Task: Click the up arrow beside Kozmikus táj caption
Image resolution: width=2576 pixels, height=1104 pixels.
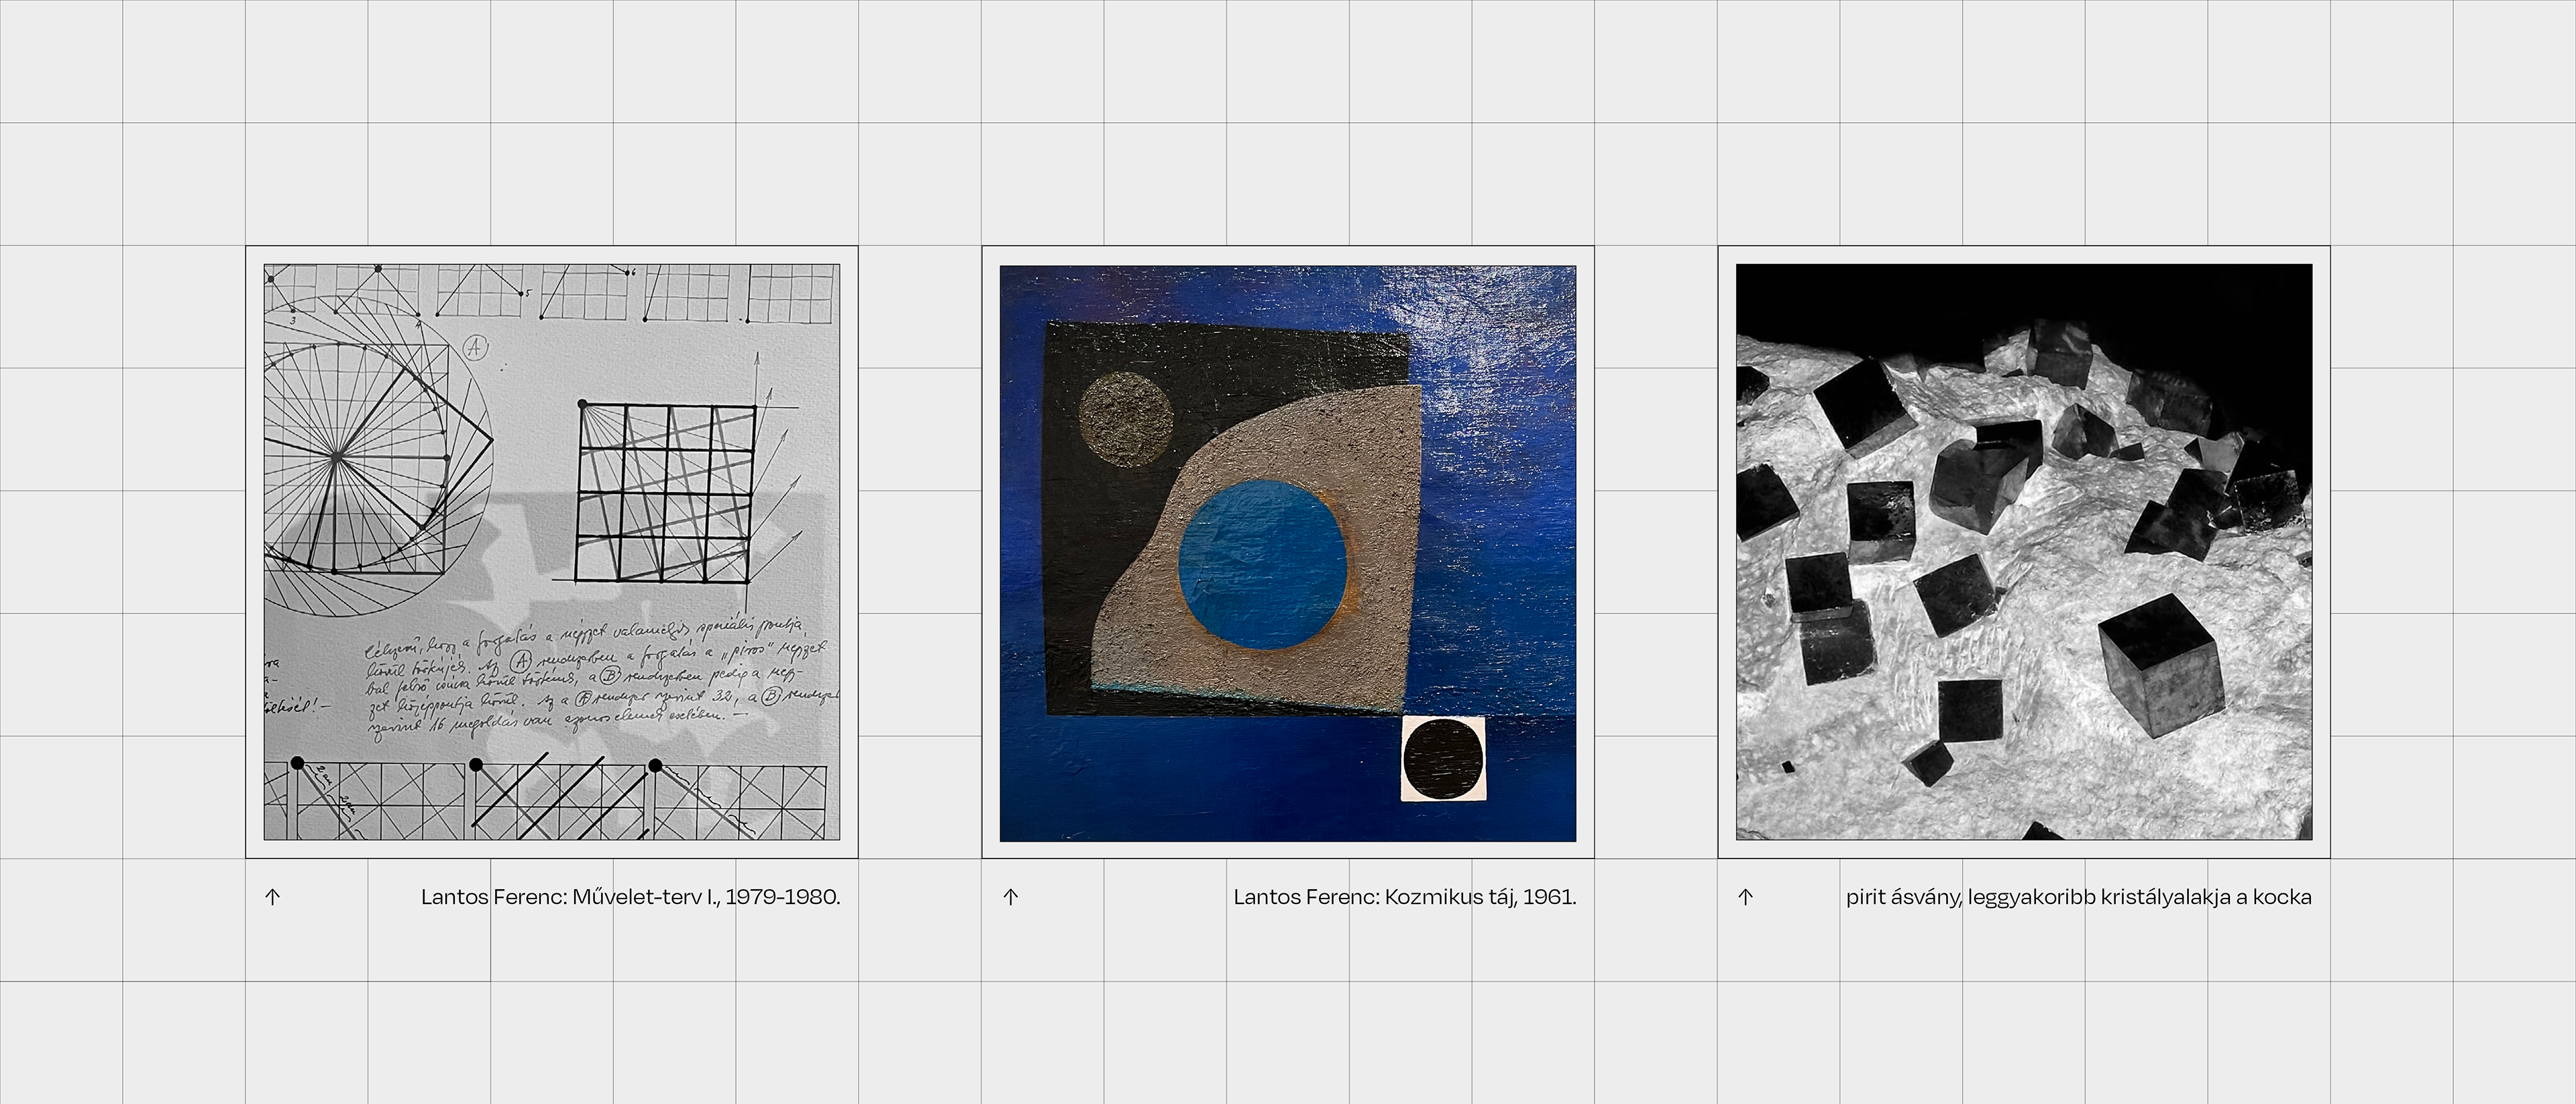Action: (x=1010, y=897)
